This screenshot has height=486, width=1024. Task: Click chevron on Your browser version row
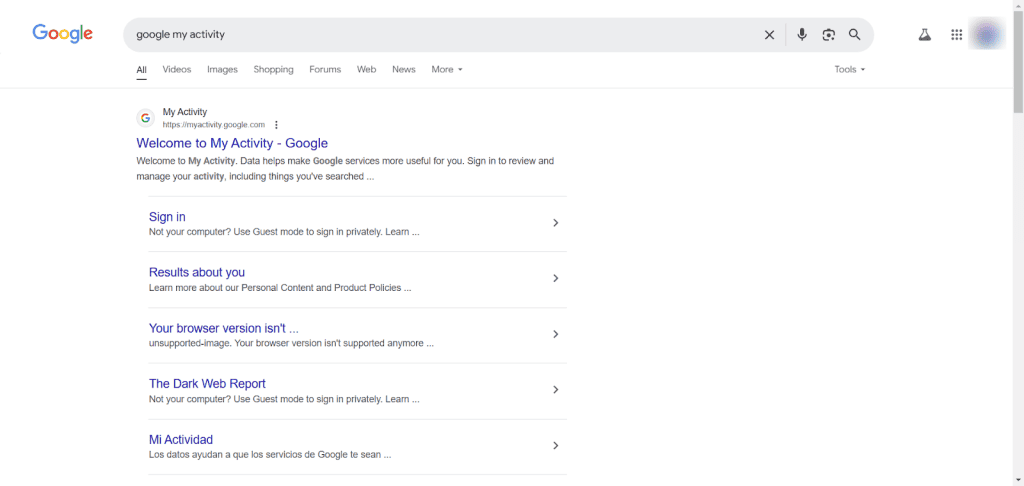click(556, 334)
